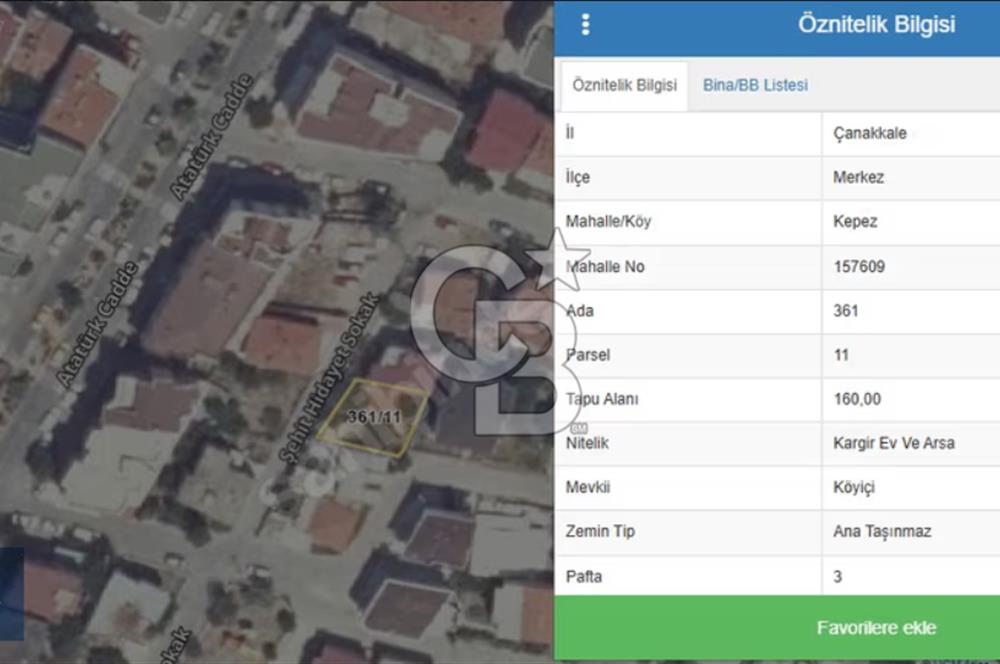
Task: Click the Kepez value for Mahalle/Köy
Action: 854,221
